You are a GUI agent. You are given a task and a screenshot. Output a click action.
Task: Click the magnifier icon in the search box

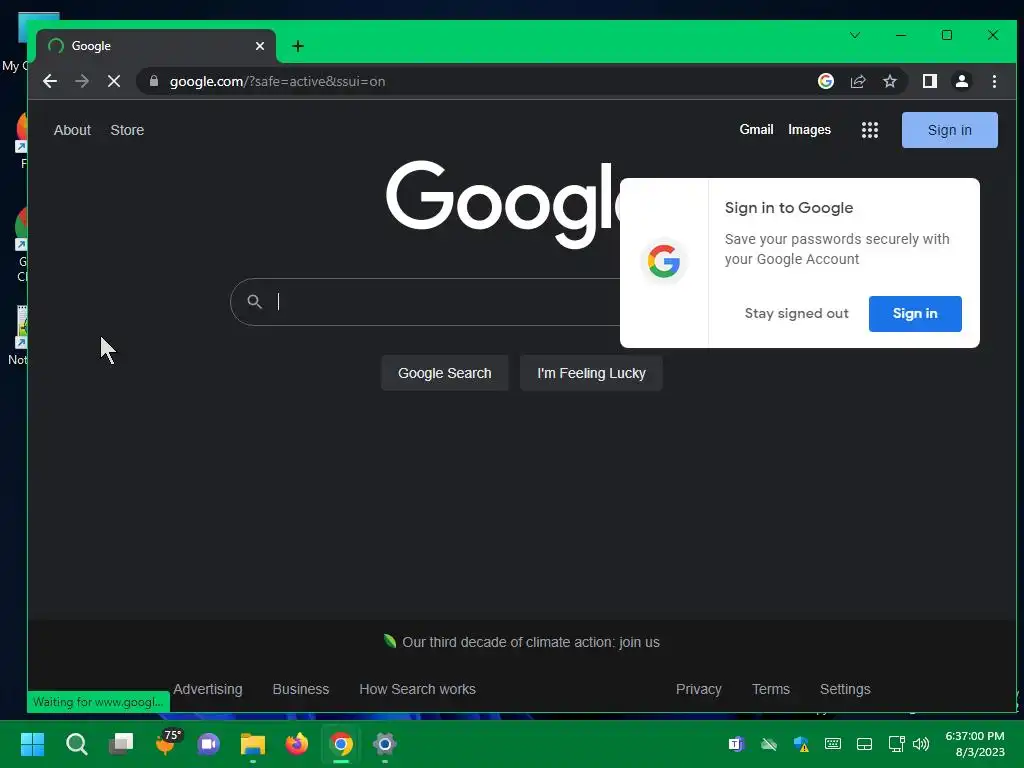click(254, 301)
